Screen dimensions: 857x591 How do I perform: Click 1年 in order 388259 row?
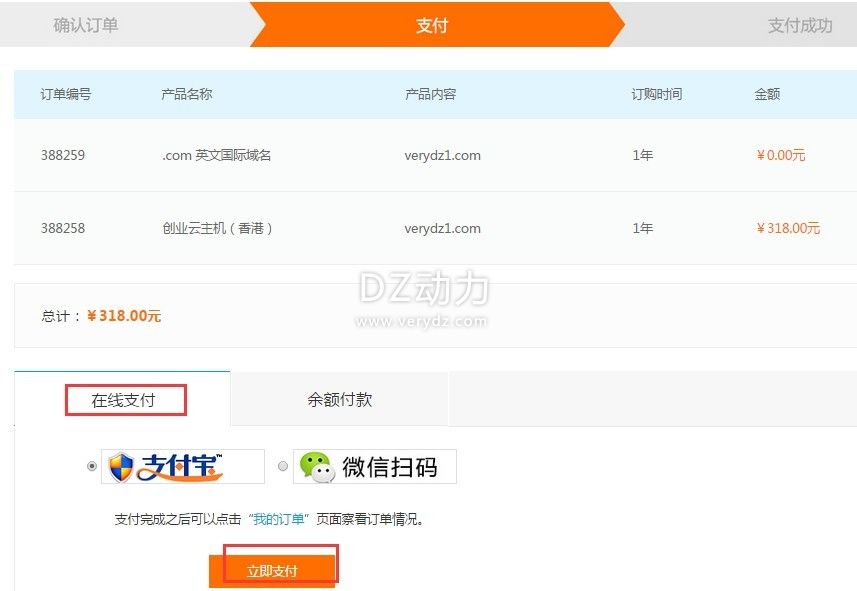tap(643, 155)
